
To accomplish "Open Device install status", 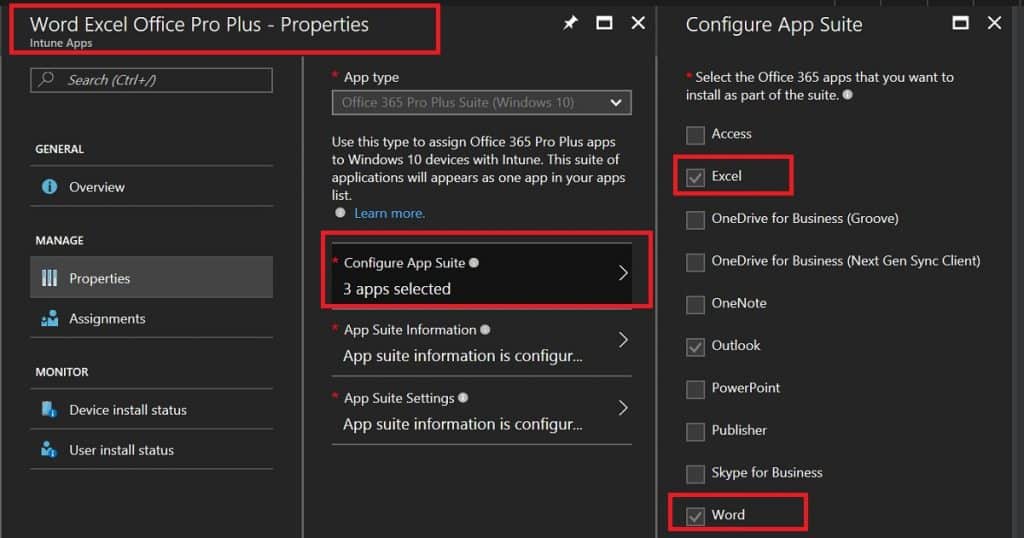I will pos(152,409).
